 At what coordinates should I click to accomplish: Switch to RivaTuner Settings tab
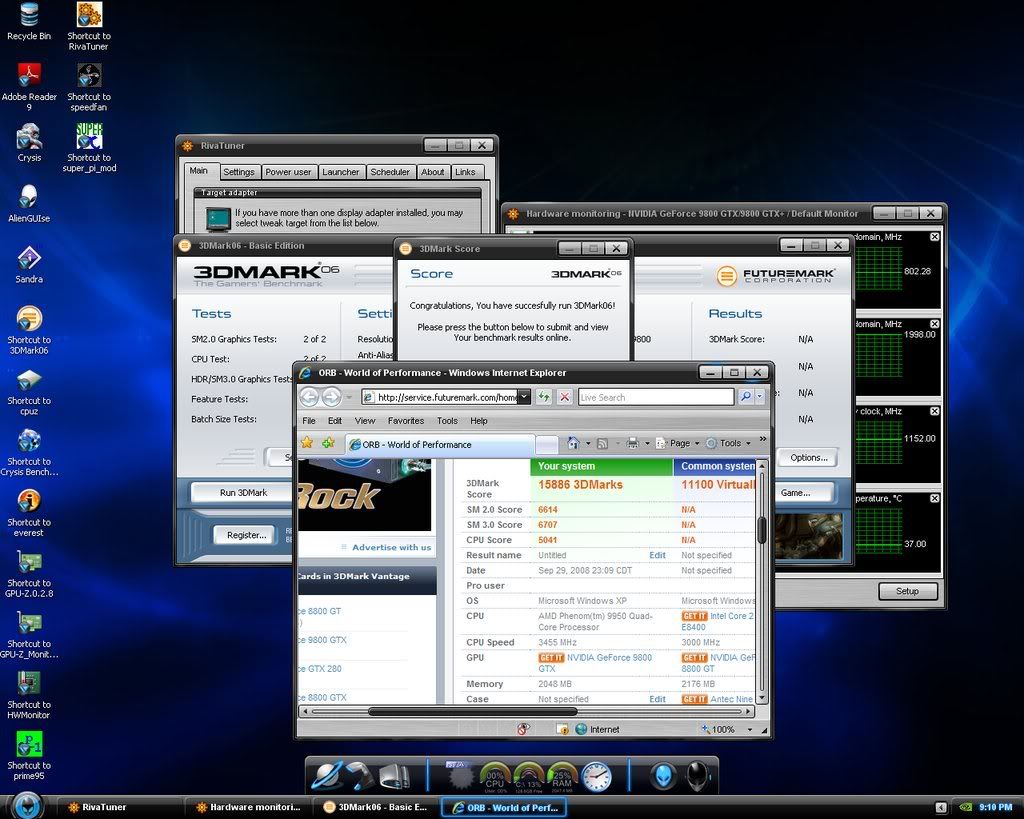(x=238, y=172)
